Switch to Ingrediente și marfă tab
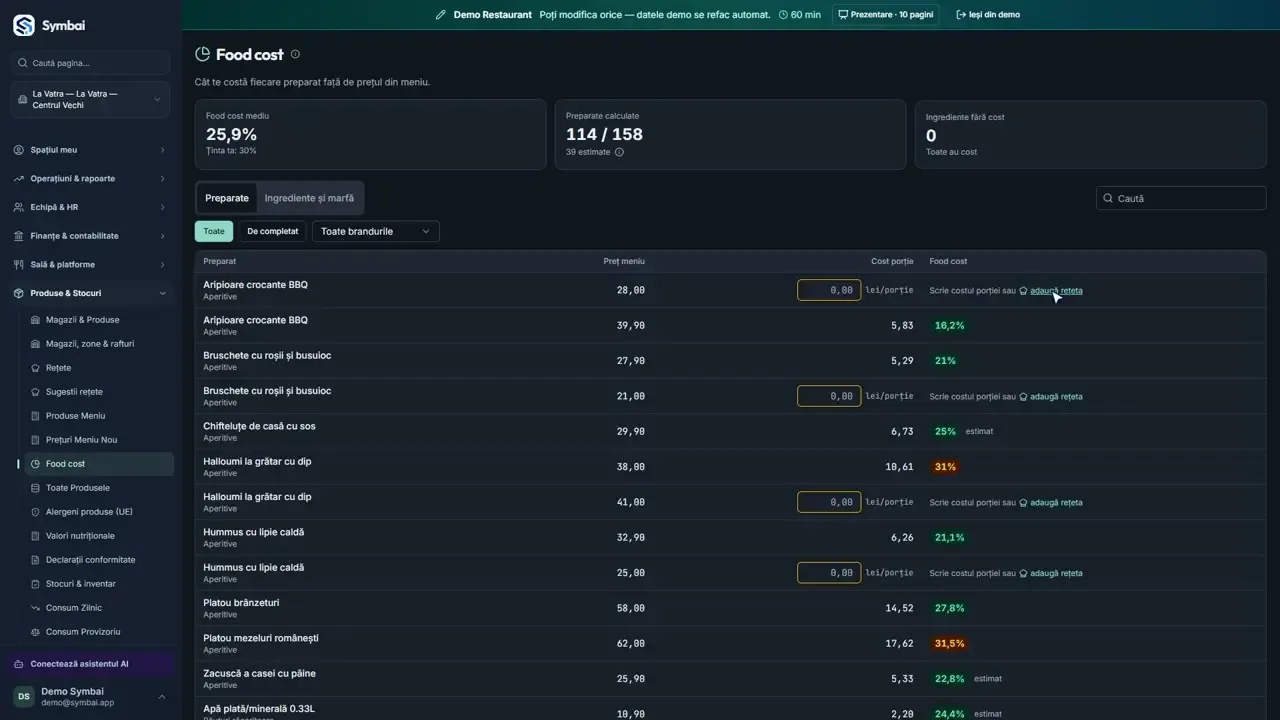 [x=309, y=198]
